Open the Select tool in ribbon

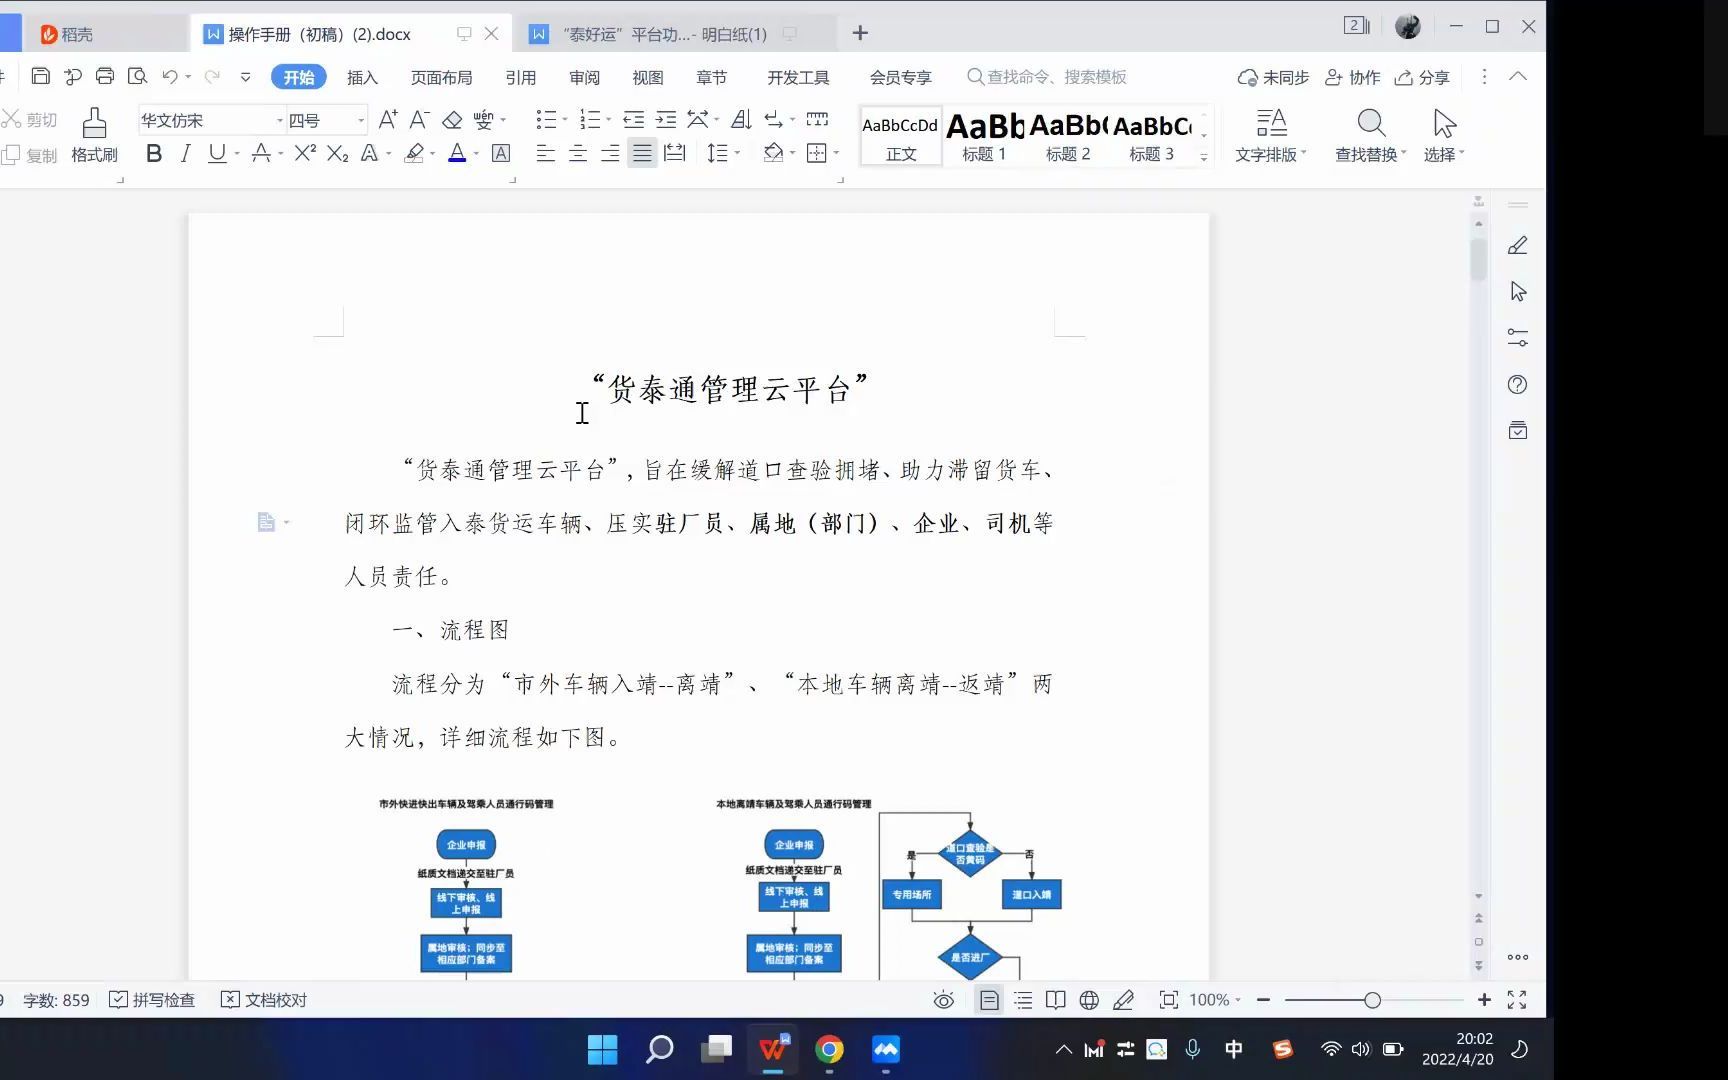click(x=1444, y=136)
